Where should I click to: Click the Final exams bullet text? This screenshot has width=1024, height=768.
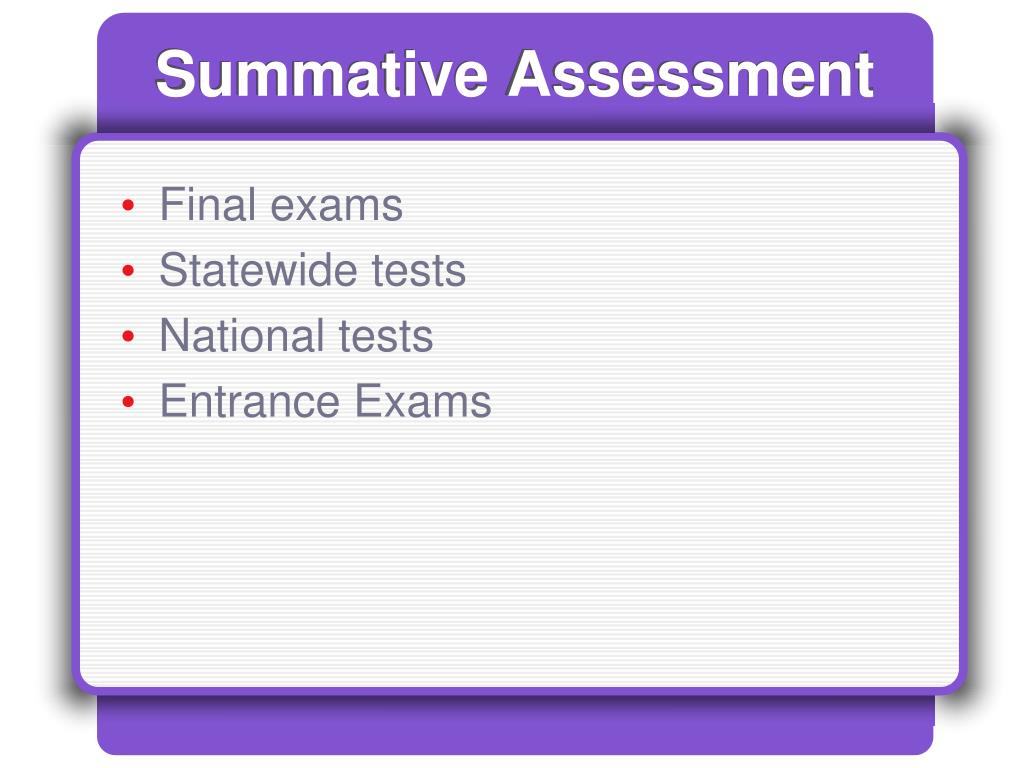(x=281, y=204)
